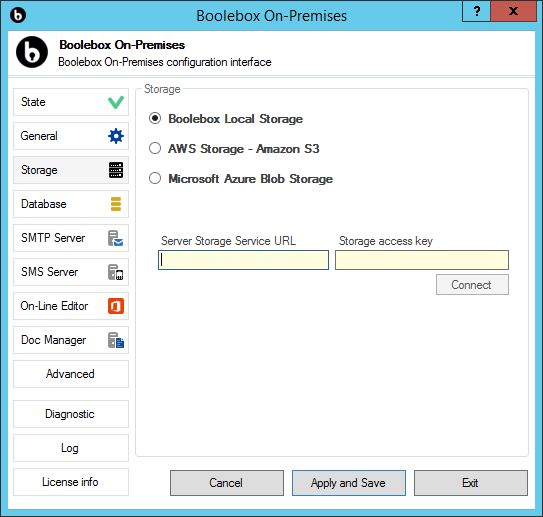Click the Storage access key label
Viewport: 543px width, 517px height.
click(386, 241)
